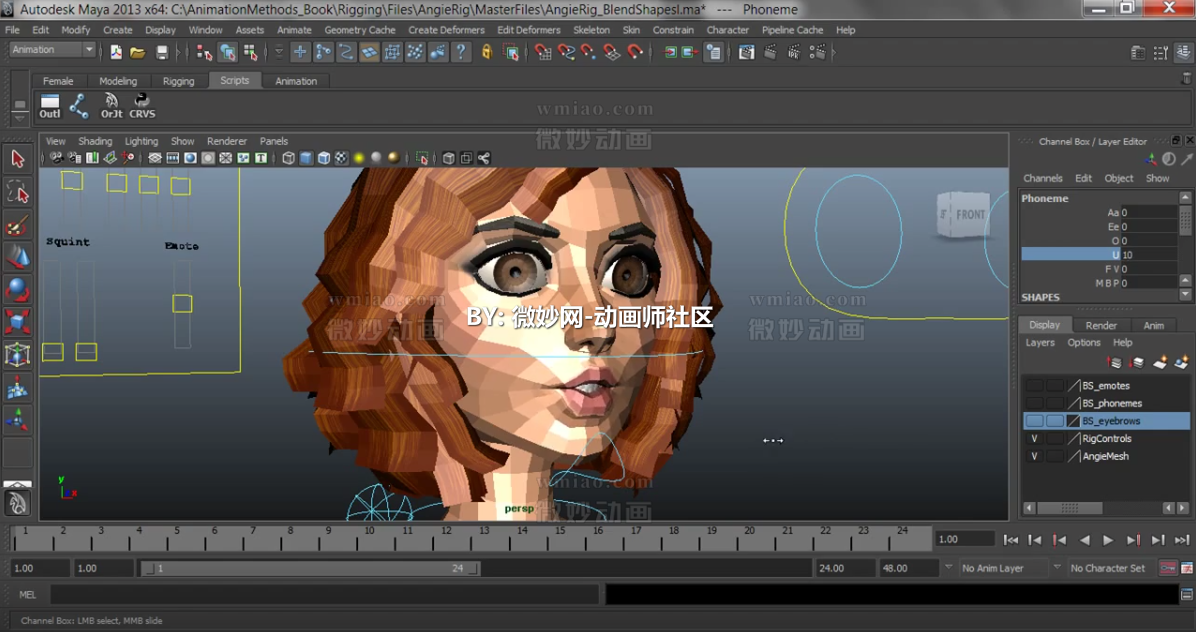Save the scene with the disk icon

coord(162,52)
